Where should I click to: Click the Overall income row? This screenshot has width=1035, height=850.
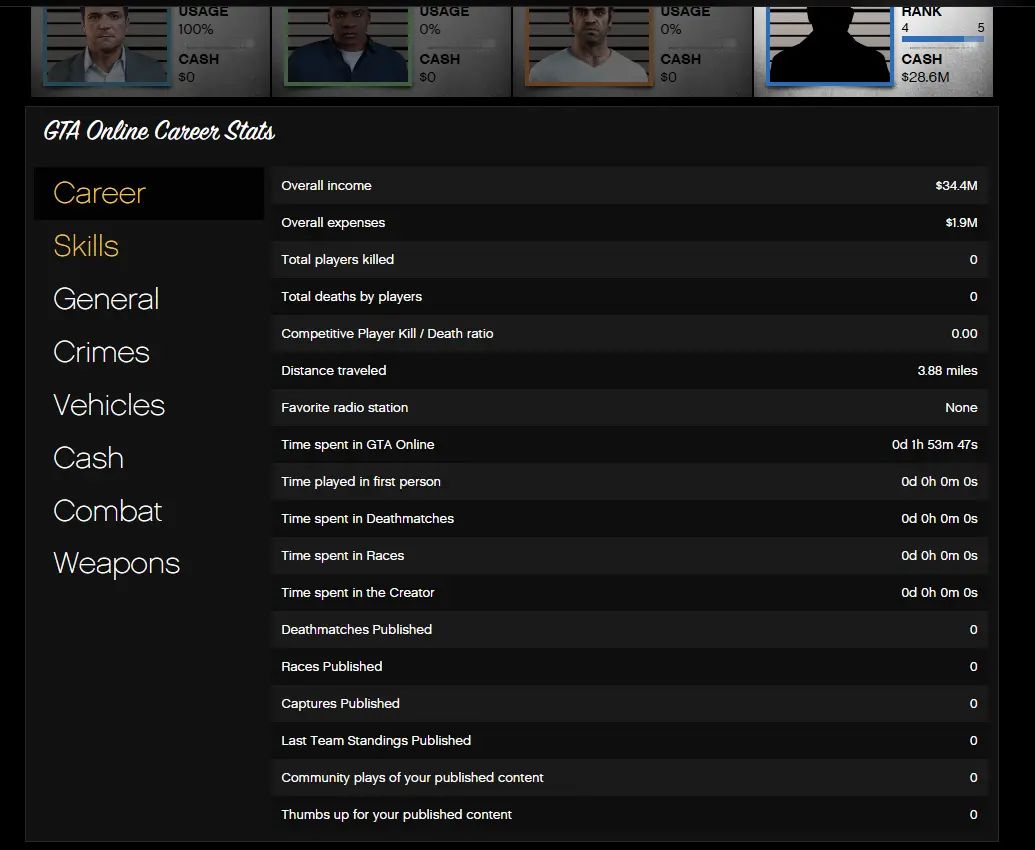(x=630, y=185)
